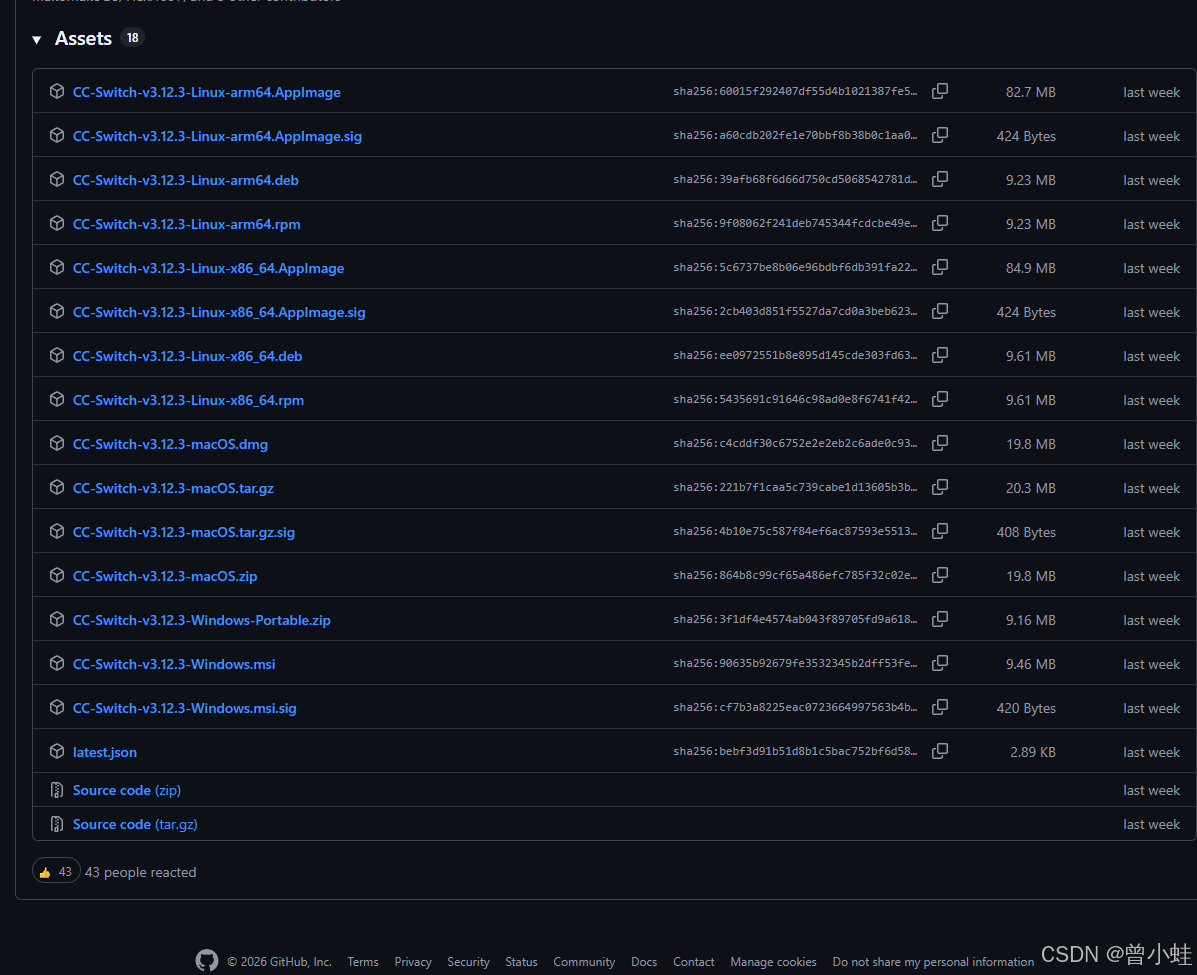Copy sha256 of Windows.msi
Viewport: 1197px width, 975px height.
click(940, 663)
